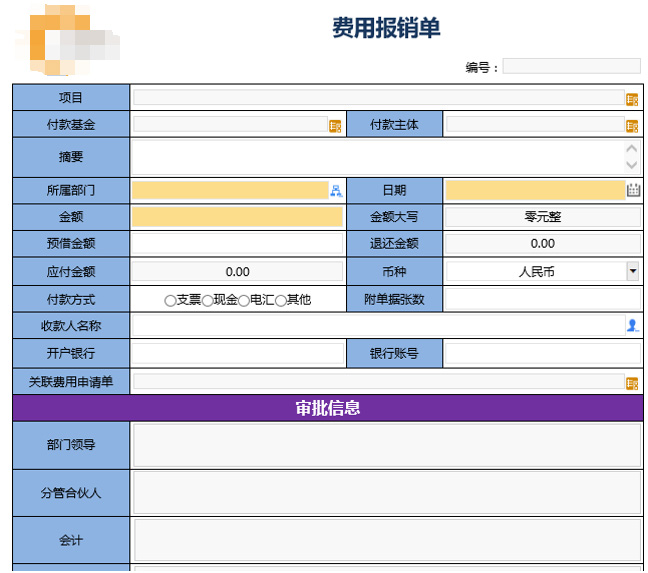648x573 pixels.
Task: Open the 项目 lookup picker icon
Action: tap(632, 99)
